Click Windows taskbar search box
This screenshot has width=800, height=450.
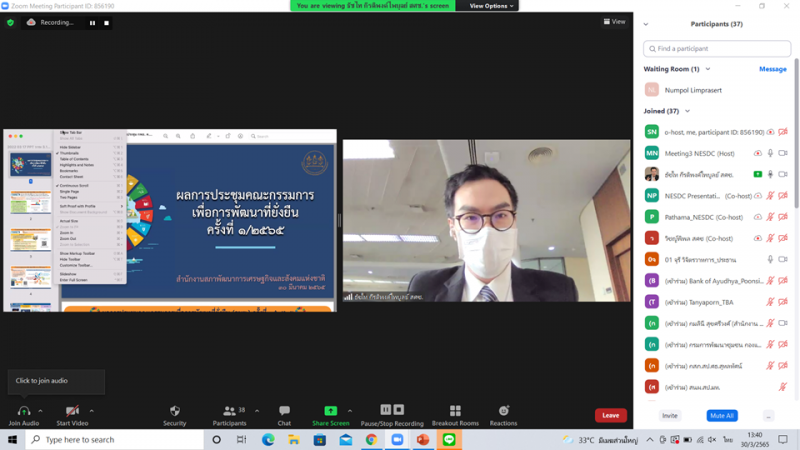(x=115, y=439)
